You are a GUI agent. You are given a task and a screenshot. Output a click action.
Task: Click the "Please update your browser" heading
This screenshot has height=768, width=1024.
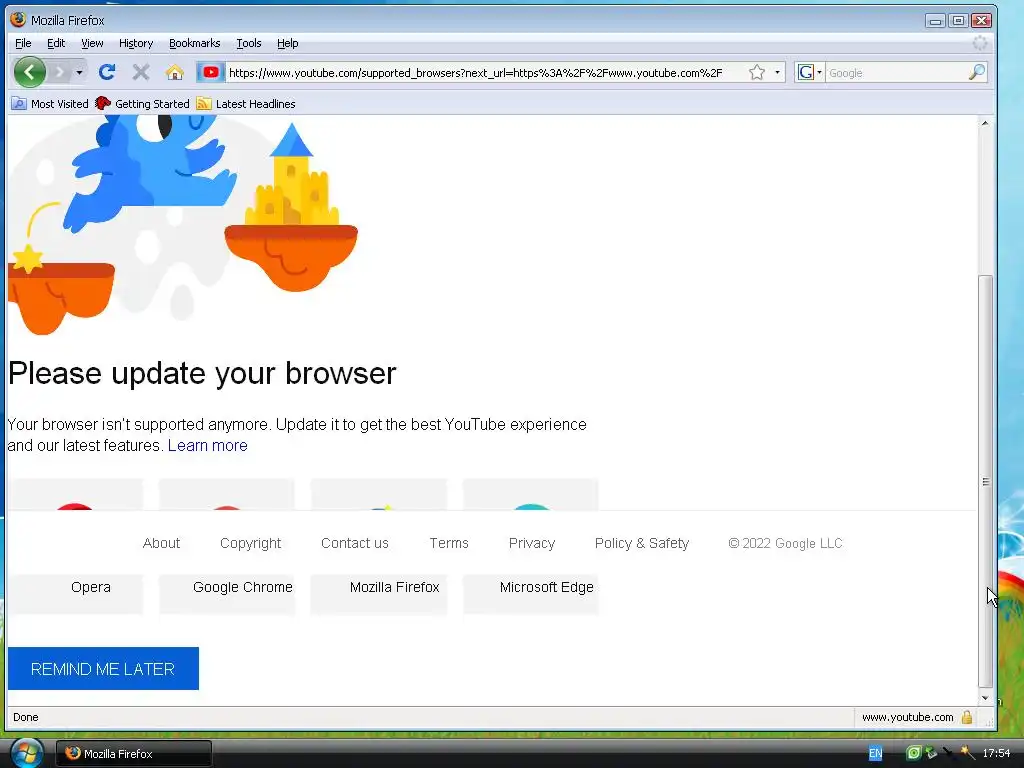click(x=202, y=374)
